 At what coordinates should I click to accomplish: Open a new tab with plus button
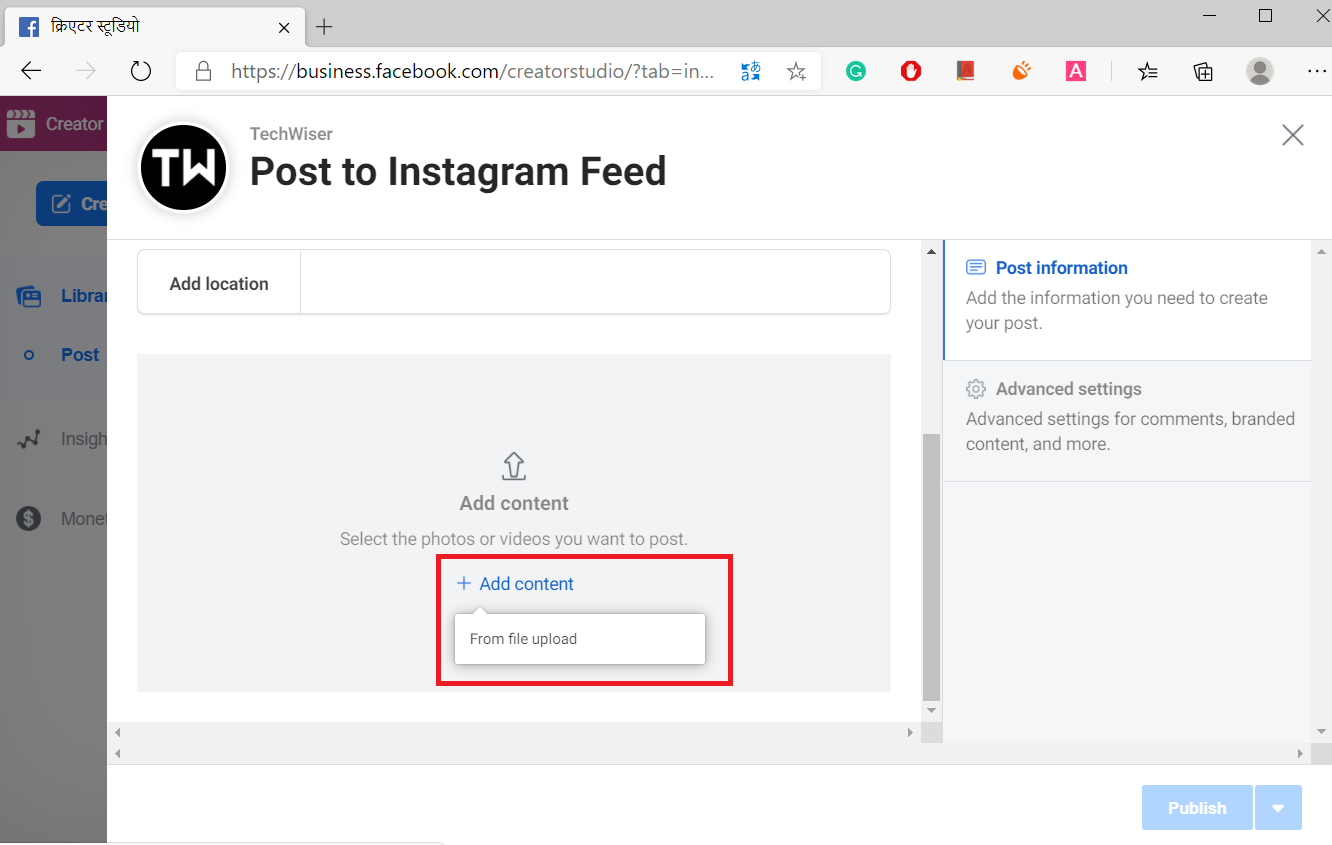coord(324,27)
